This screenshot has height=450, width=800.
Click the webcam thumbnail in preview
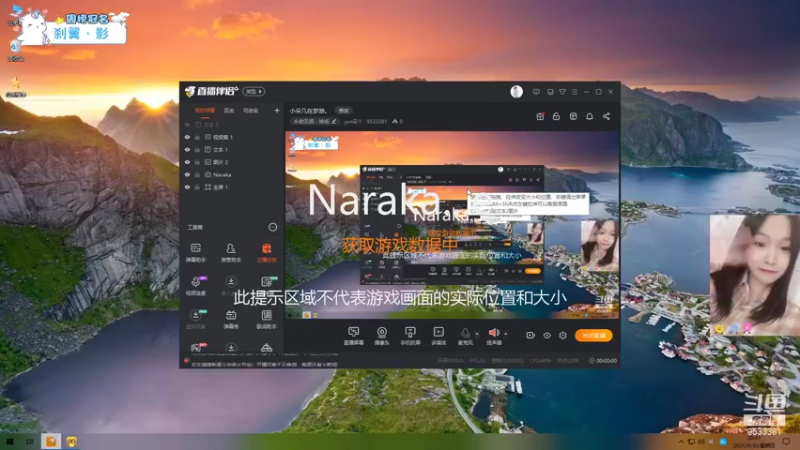coord(599,244)
